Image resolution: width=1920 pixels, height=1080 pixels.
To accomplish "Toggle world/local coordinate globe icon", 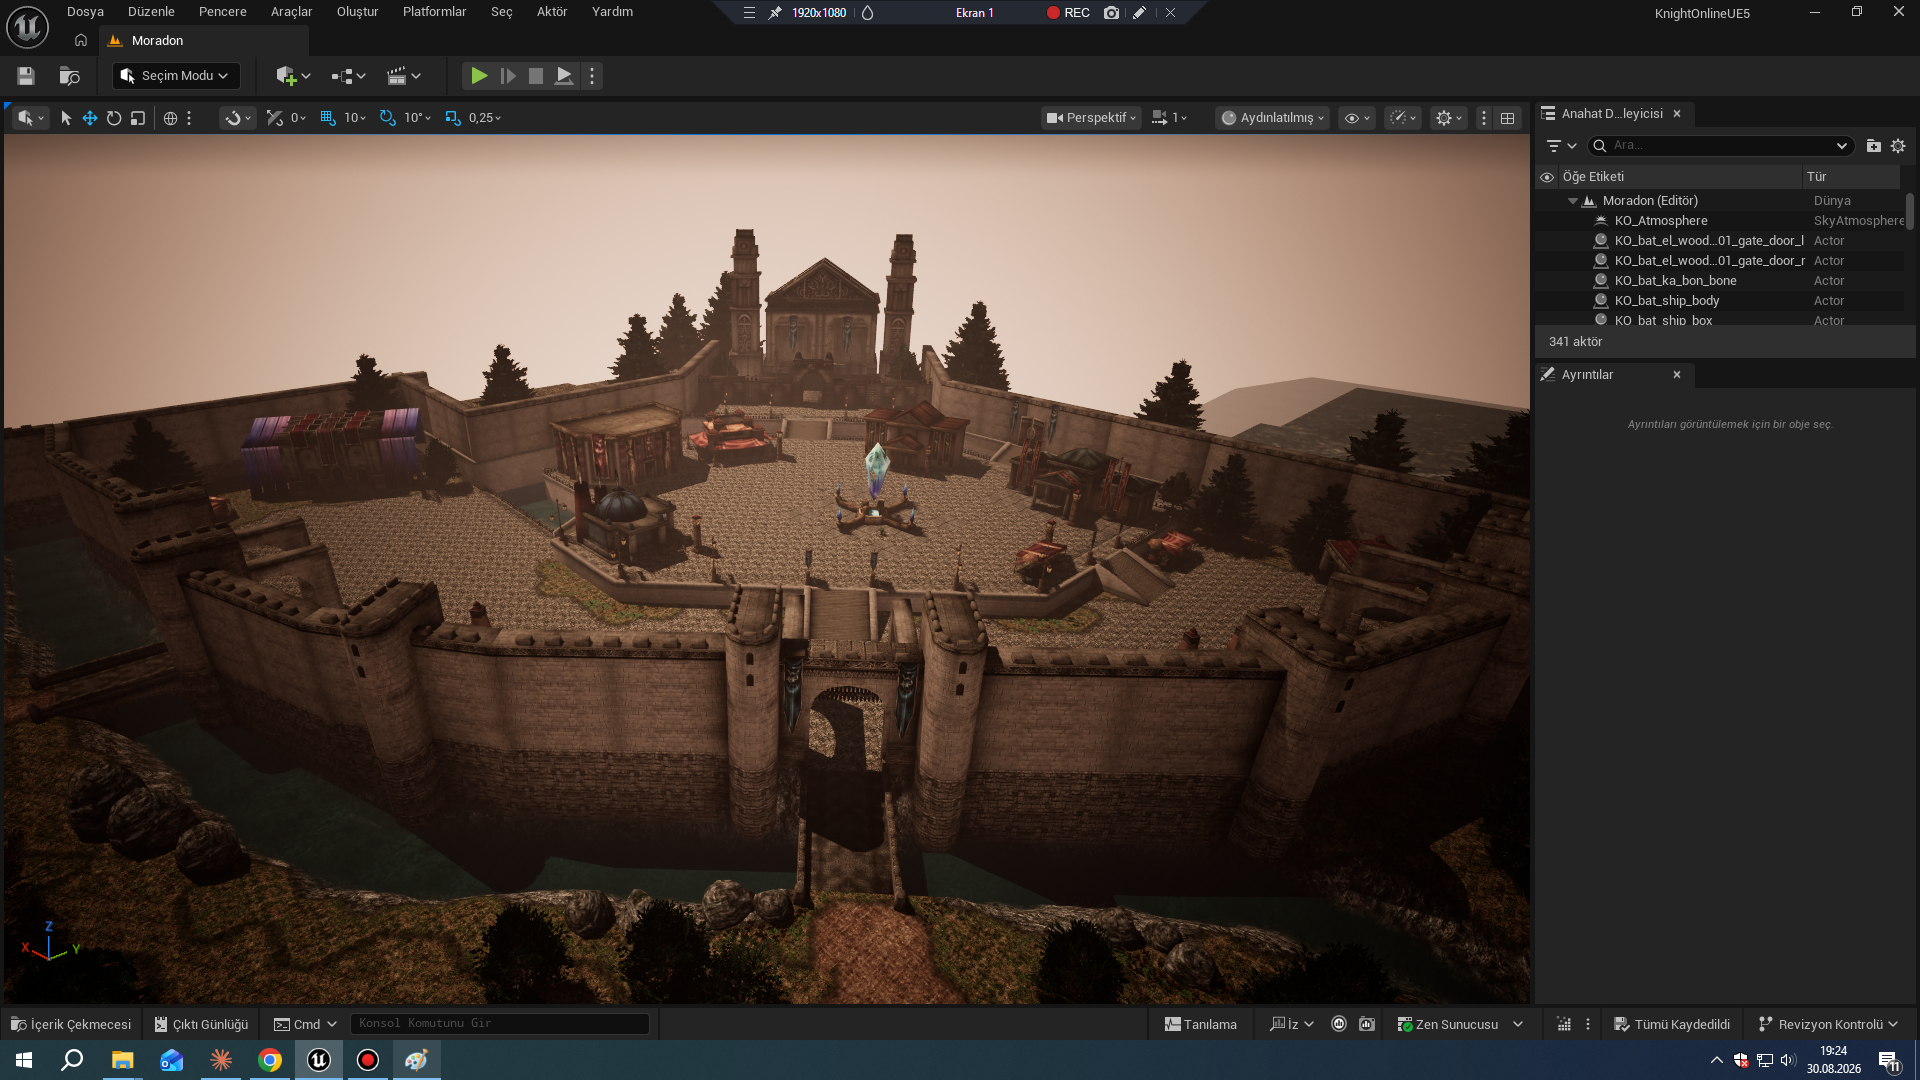I will point(170,118).
